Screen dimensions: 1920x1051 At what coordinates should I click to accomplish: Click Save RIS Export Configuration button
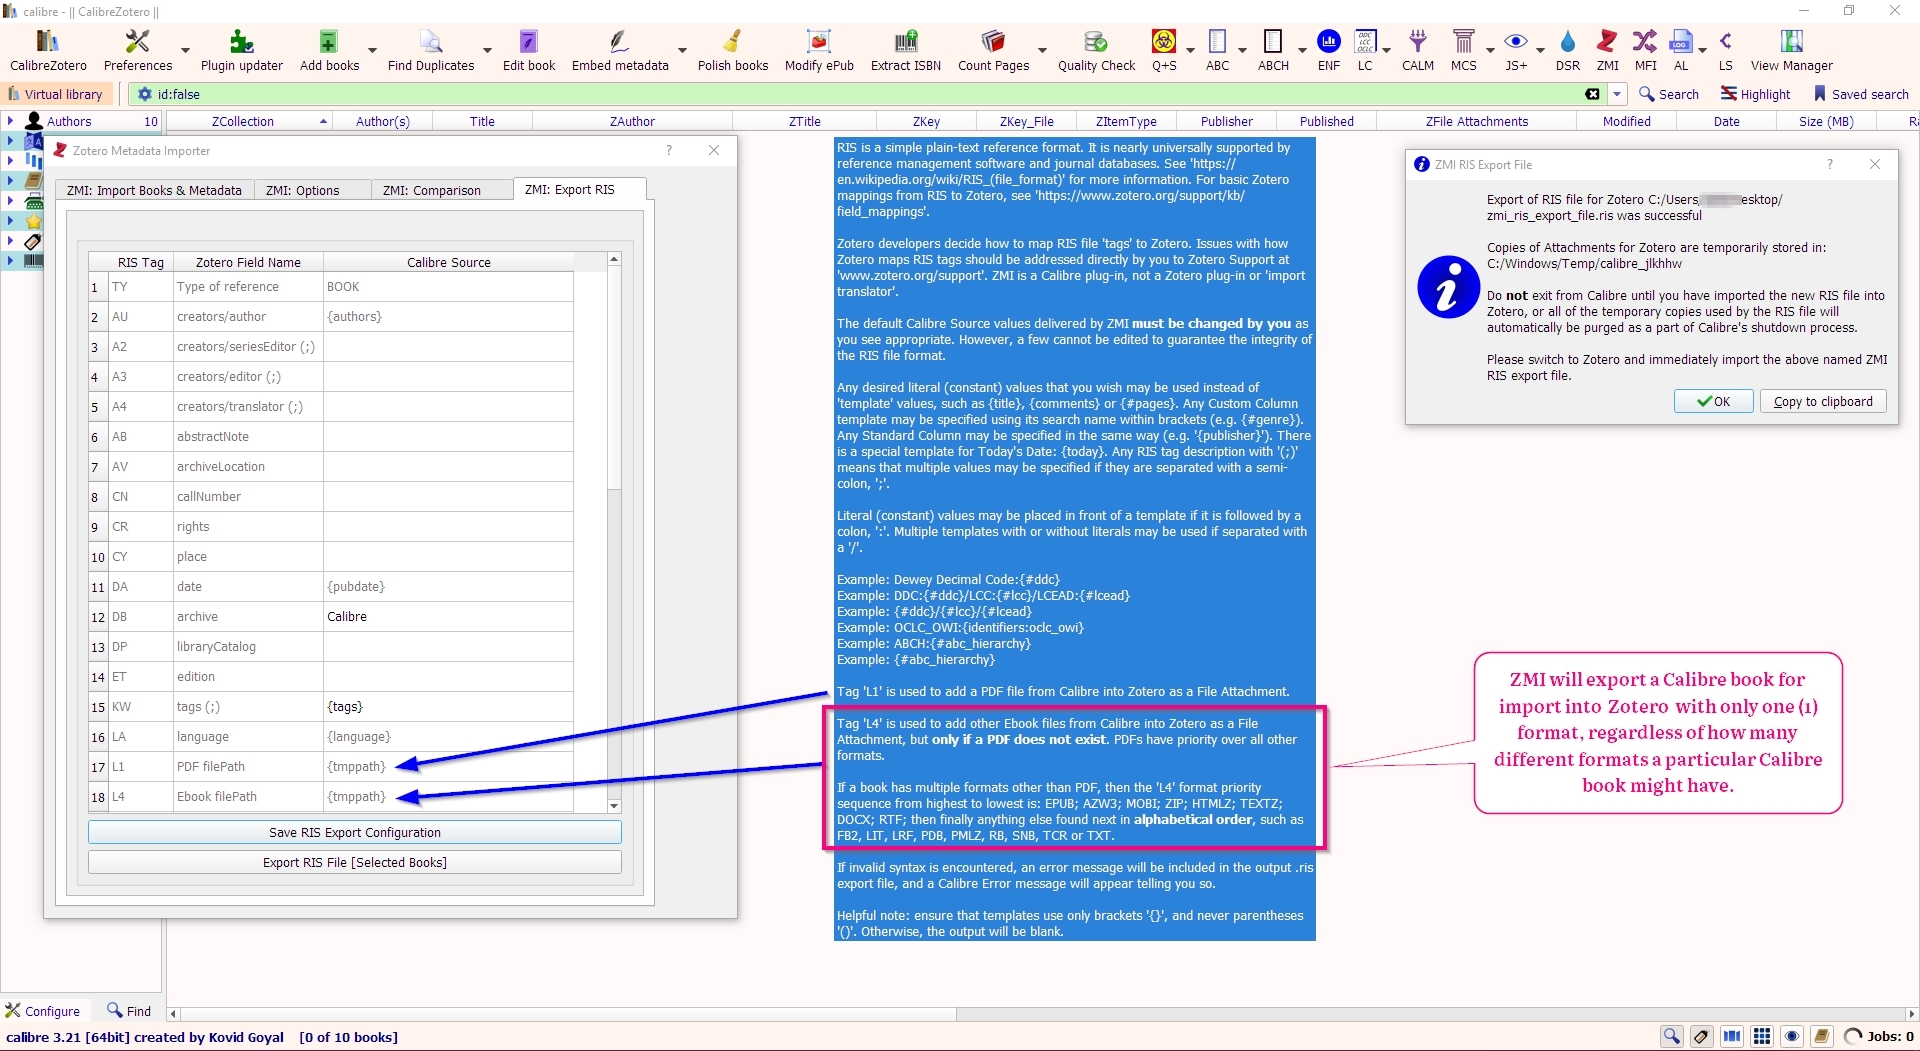click(354, 832)
